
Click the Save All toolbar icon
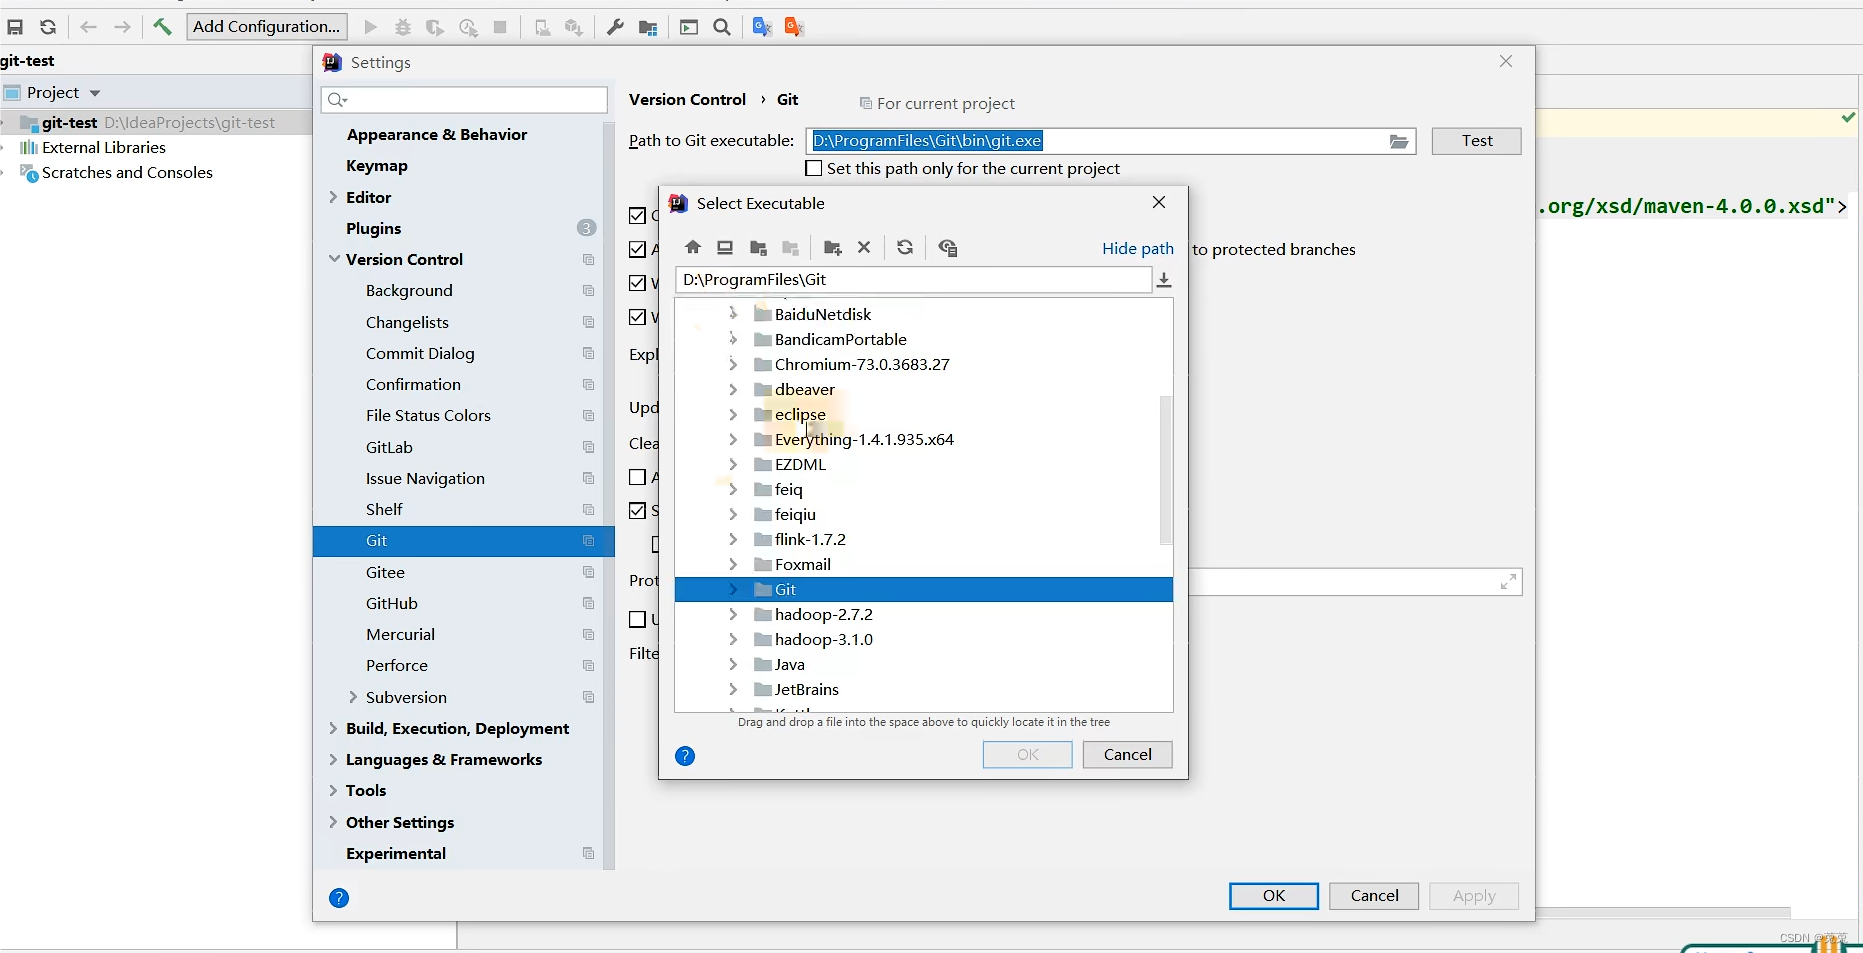[x=15, y=27]
